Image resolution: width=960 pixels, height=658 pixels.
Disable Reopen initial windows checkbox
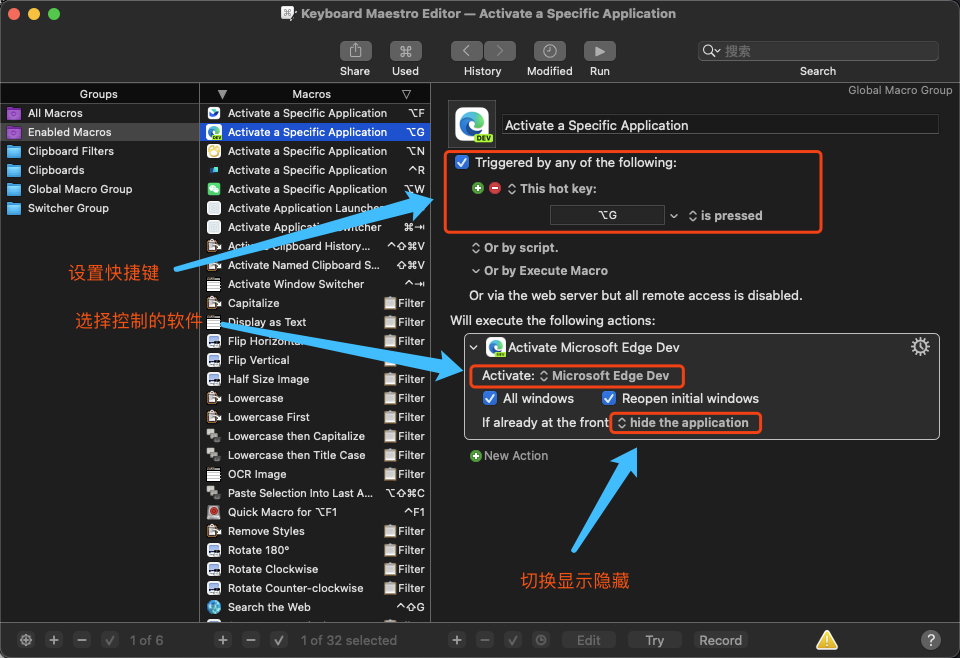609,398
